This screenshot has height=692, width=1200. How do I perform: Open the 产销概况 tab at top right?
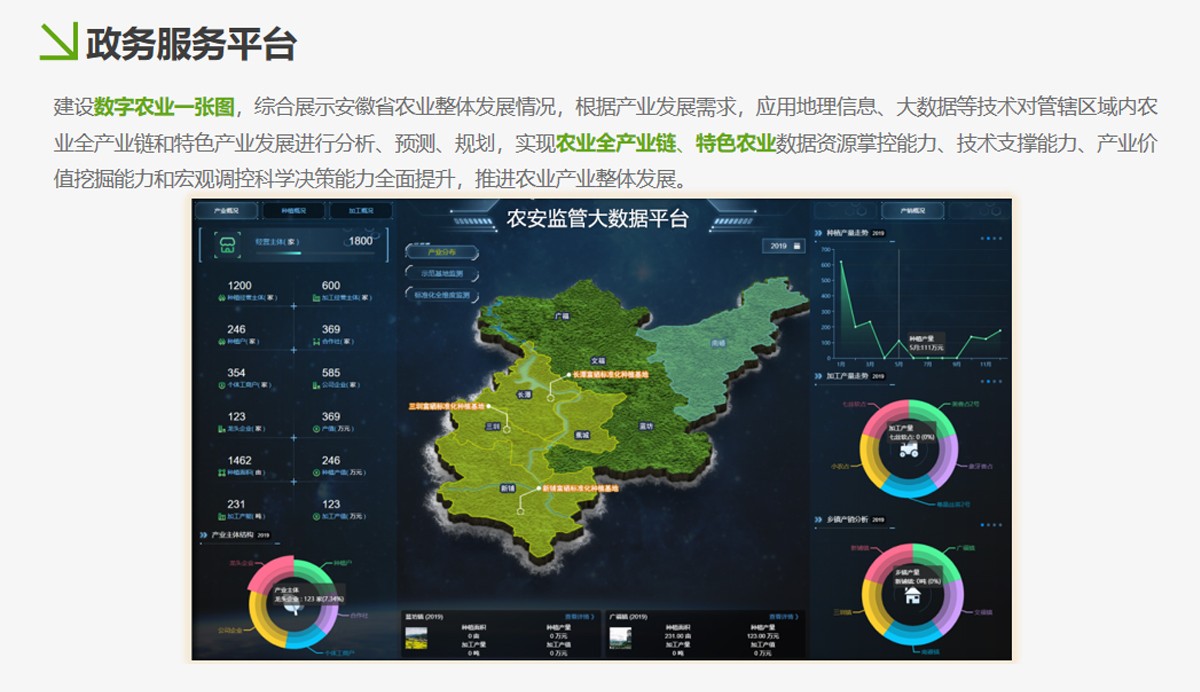coord(912,211)
